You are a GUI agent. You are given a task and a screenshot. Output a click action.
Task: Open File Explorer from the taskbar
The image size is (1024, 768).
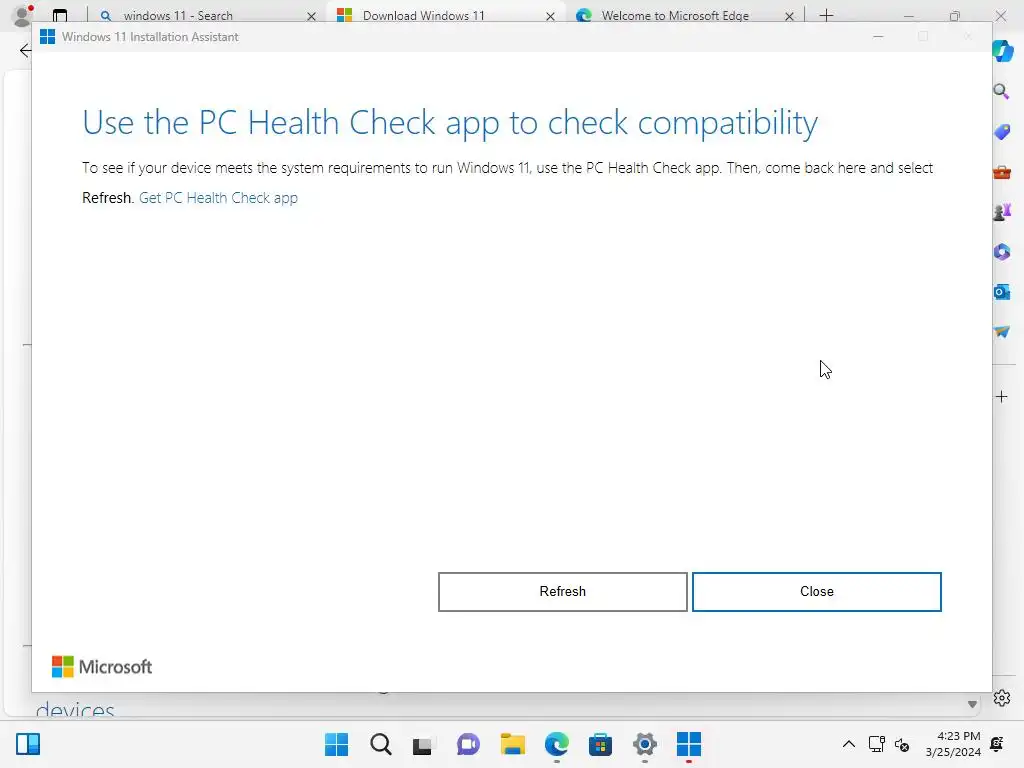[x=513, y=744]
